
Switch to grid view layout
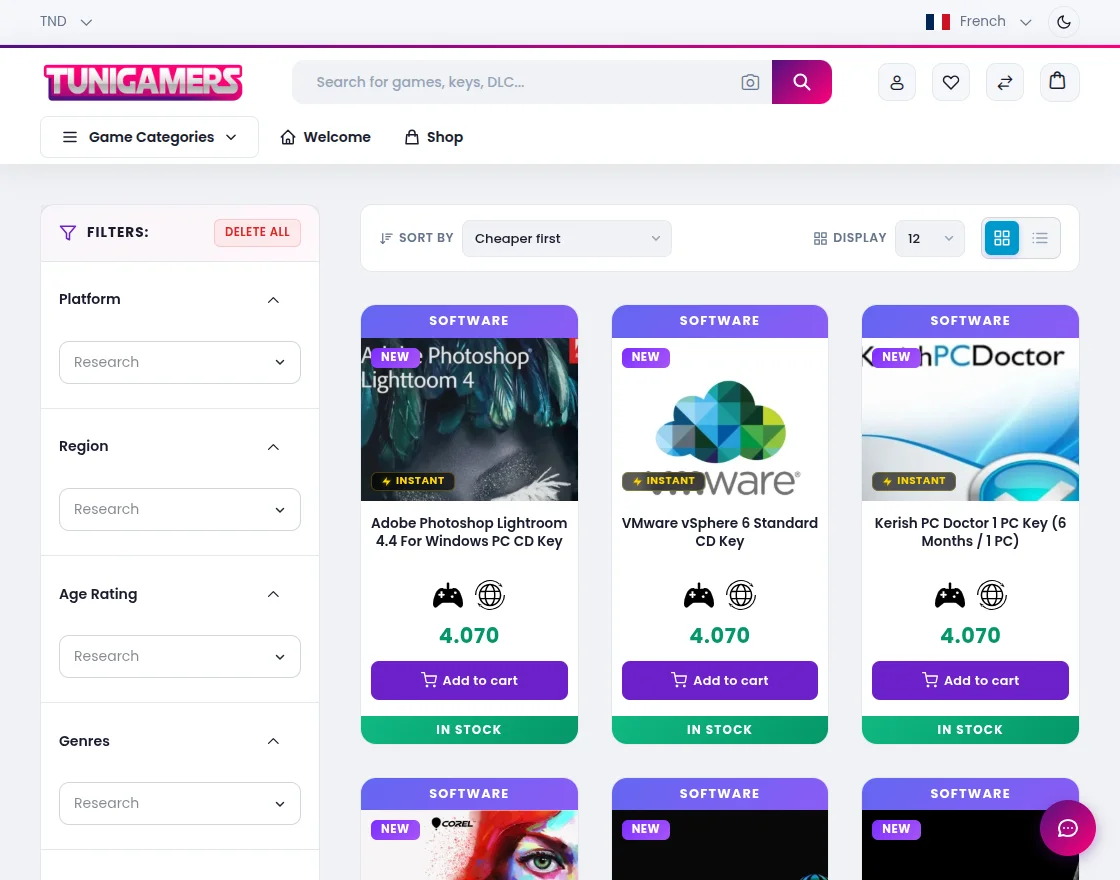(1001, 238)
